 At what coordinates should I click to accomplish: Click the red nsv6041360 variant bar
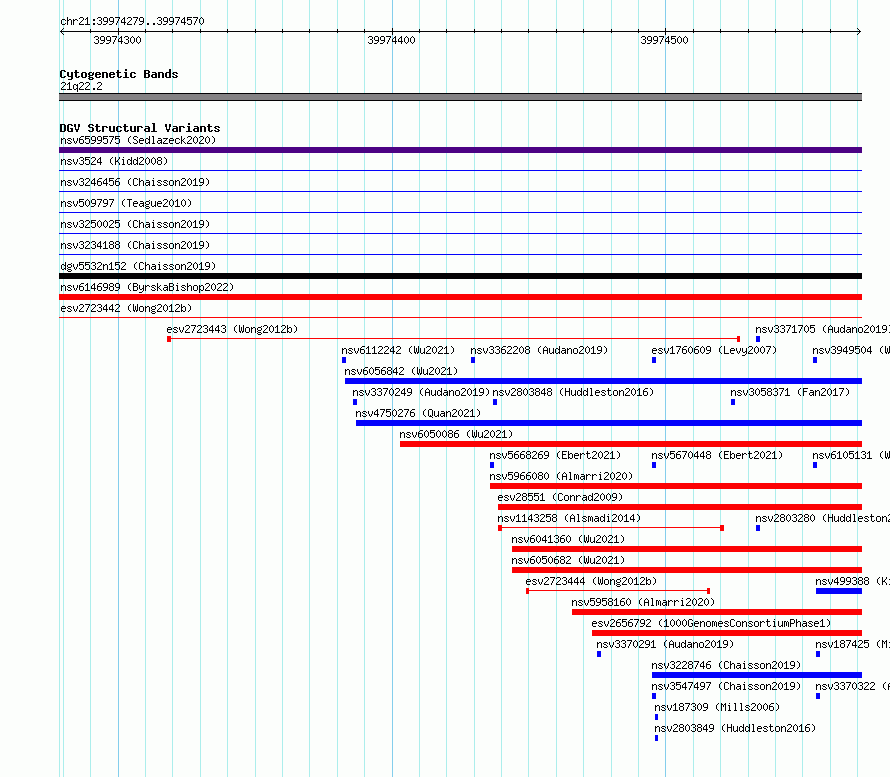(687, 549)
